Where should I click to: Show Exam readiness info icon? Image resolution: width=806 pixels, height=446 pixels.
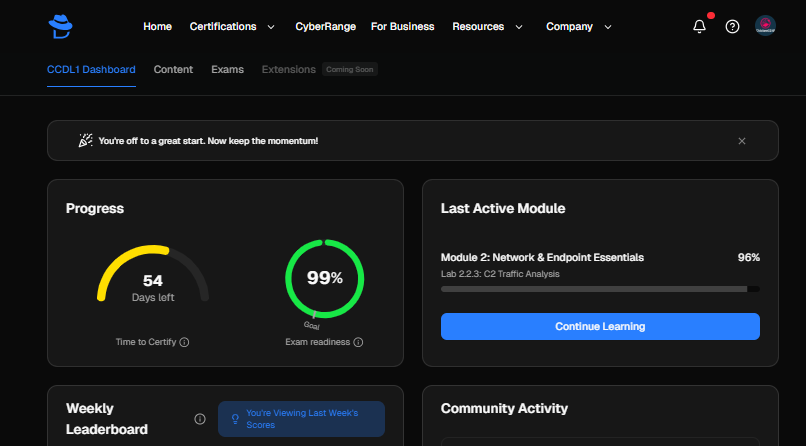point(358,342)
